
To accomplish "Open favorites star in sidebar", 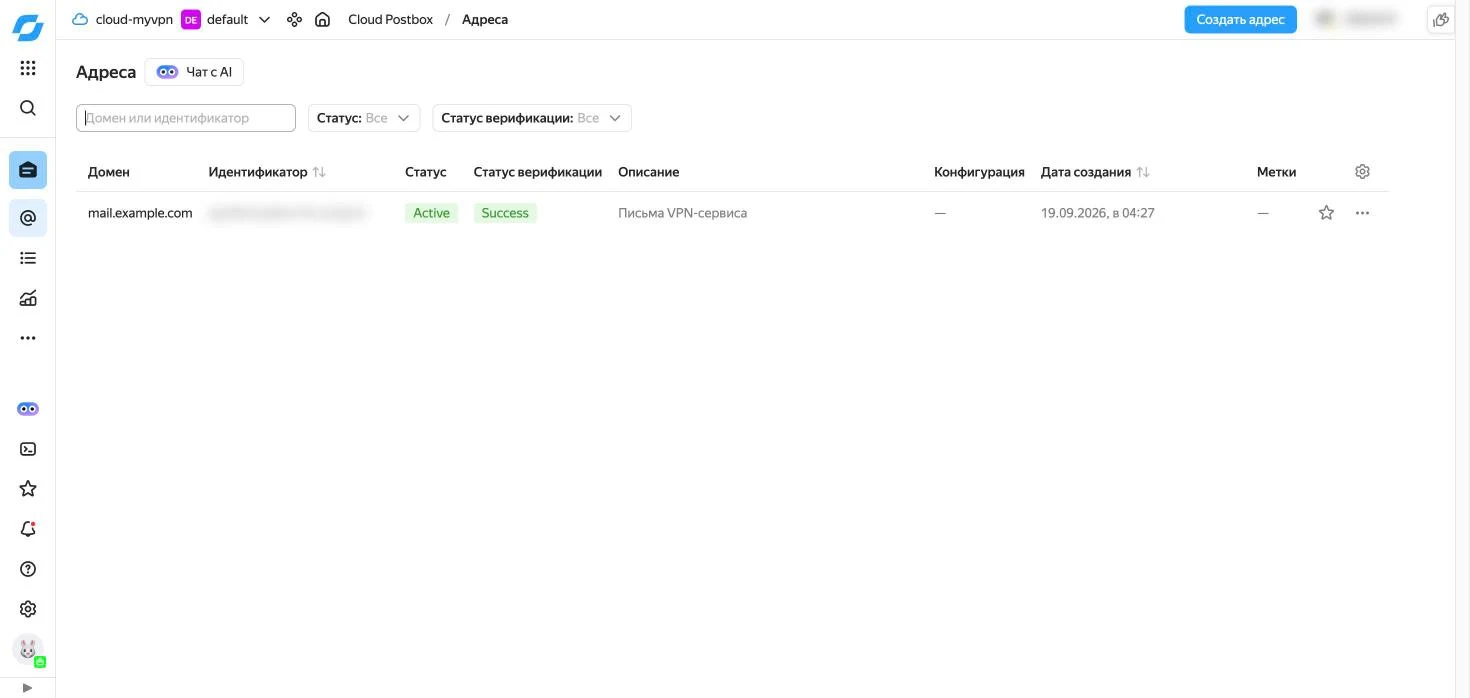I will click(28, 489).
